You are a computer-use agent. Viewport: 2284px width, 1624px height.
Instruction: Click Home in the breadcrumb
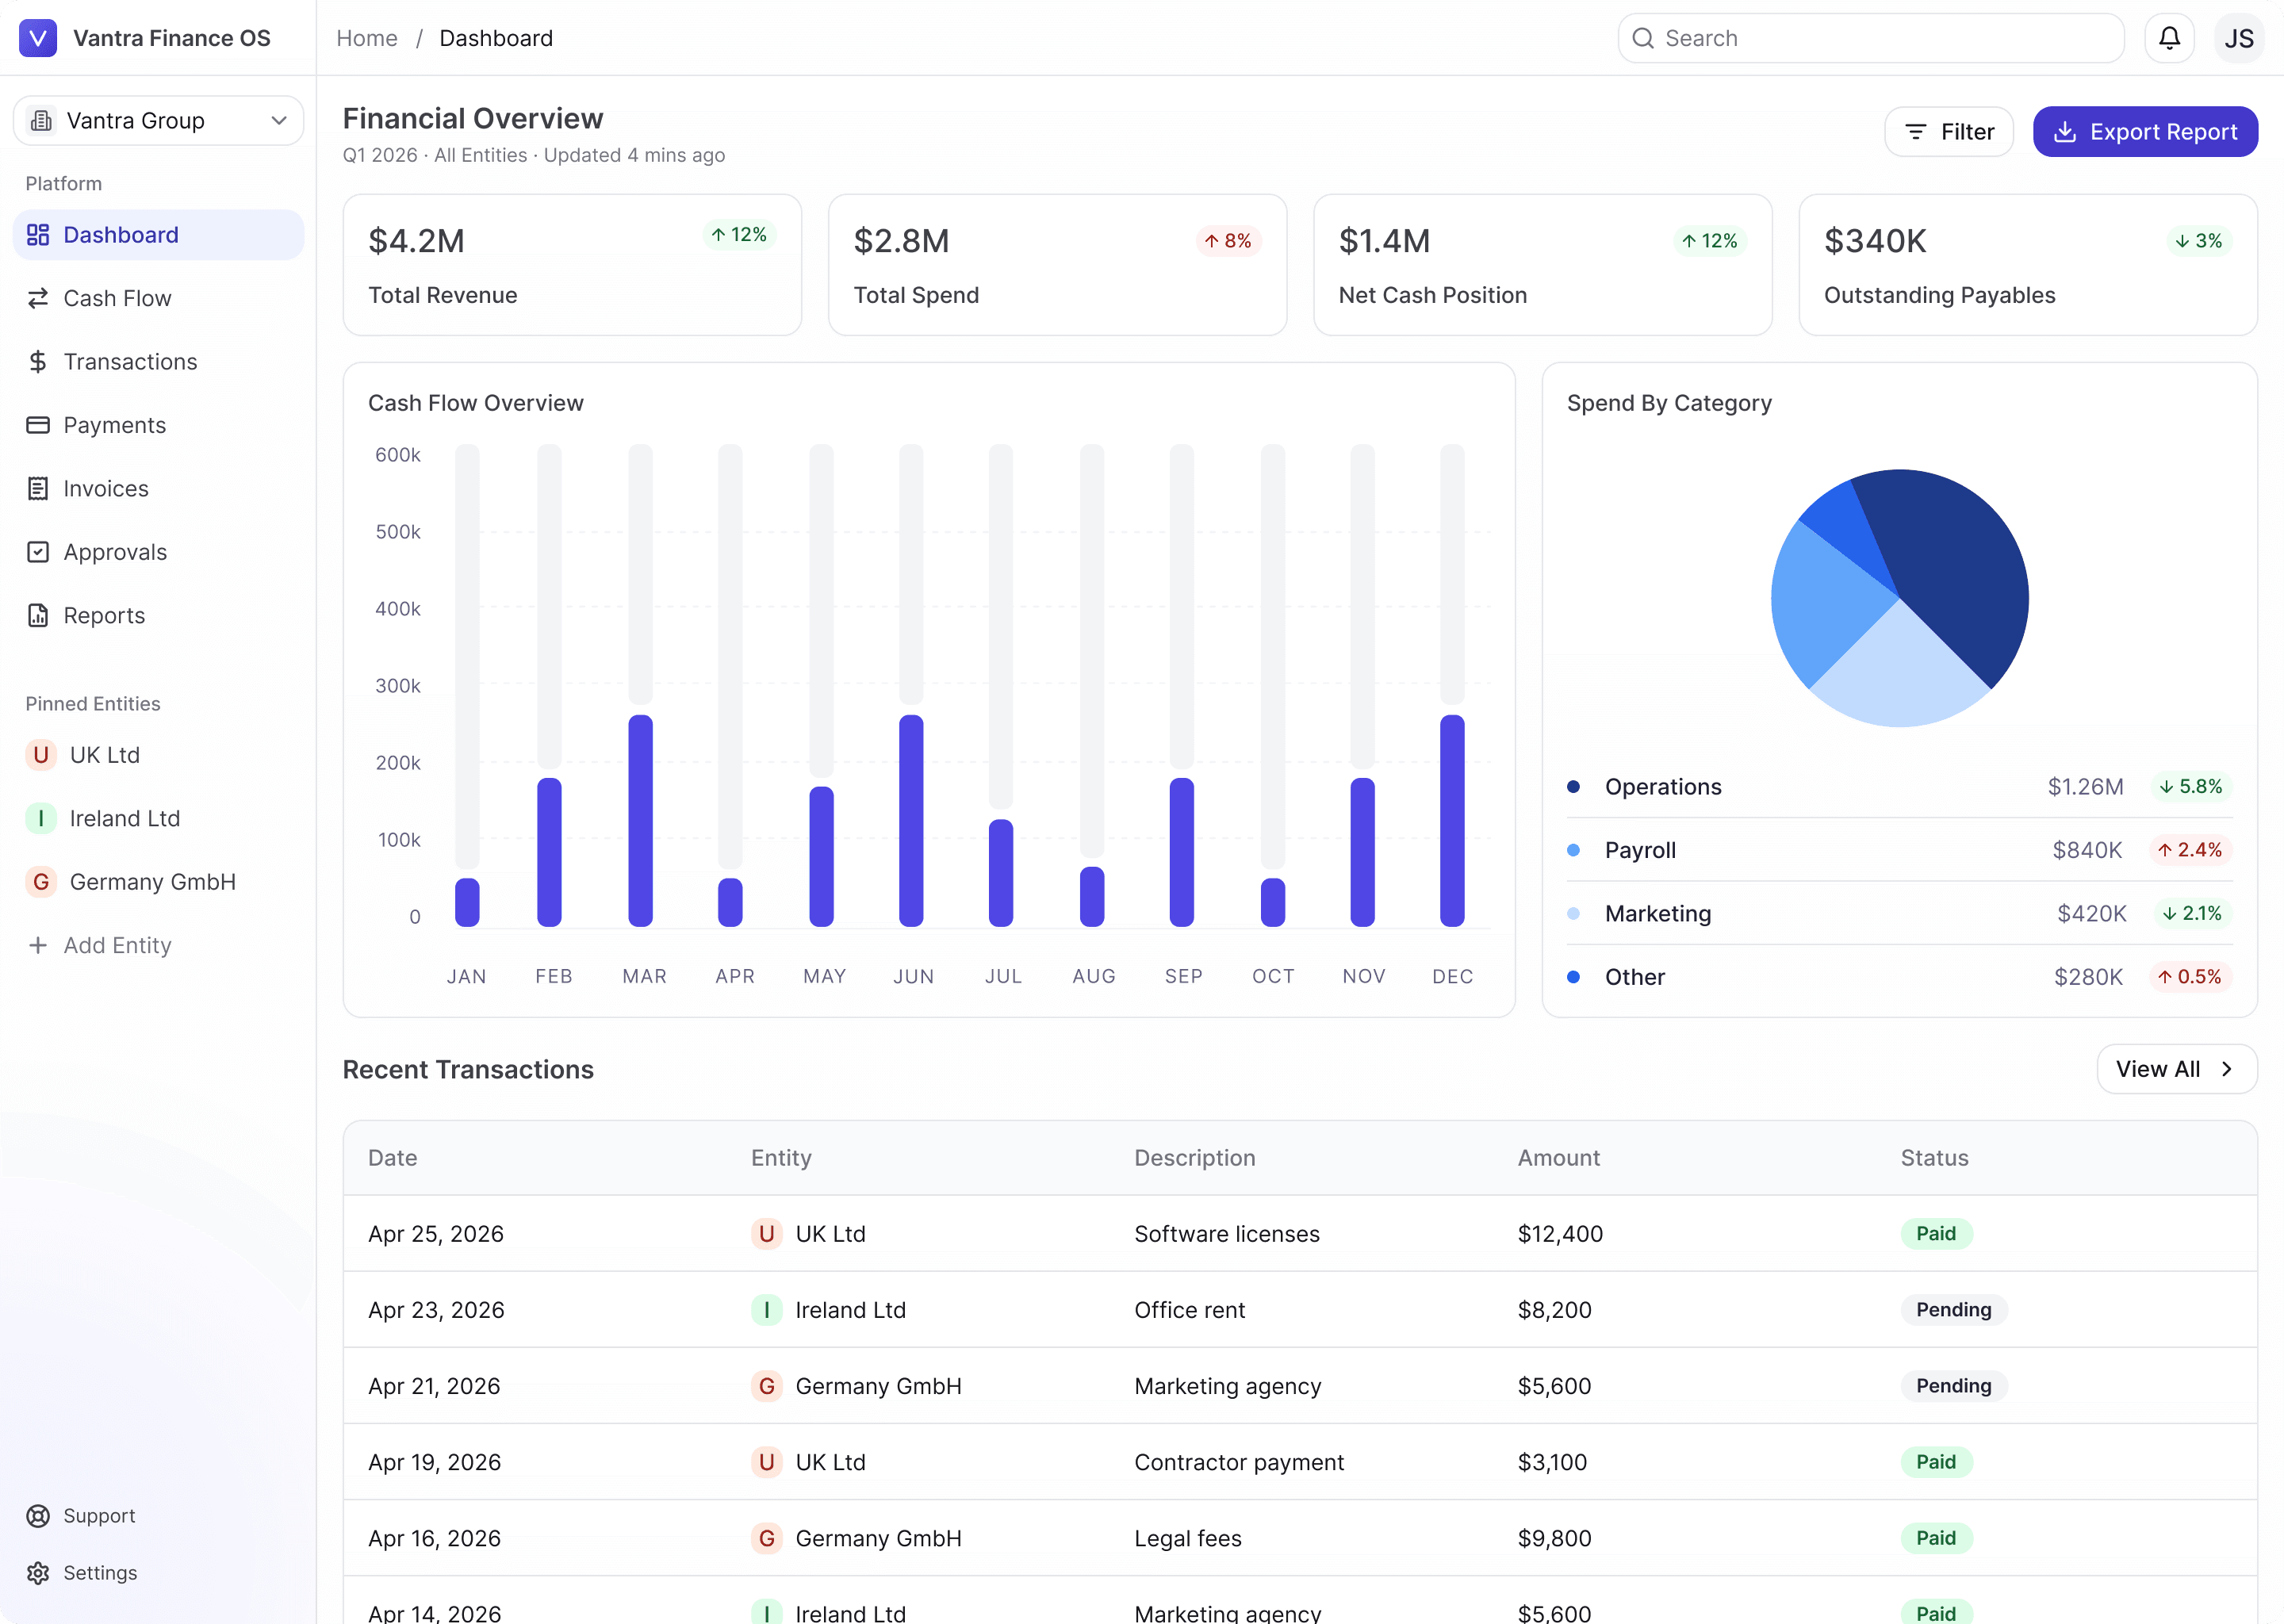pos(367,38)
